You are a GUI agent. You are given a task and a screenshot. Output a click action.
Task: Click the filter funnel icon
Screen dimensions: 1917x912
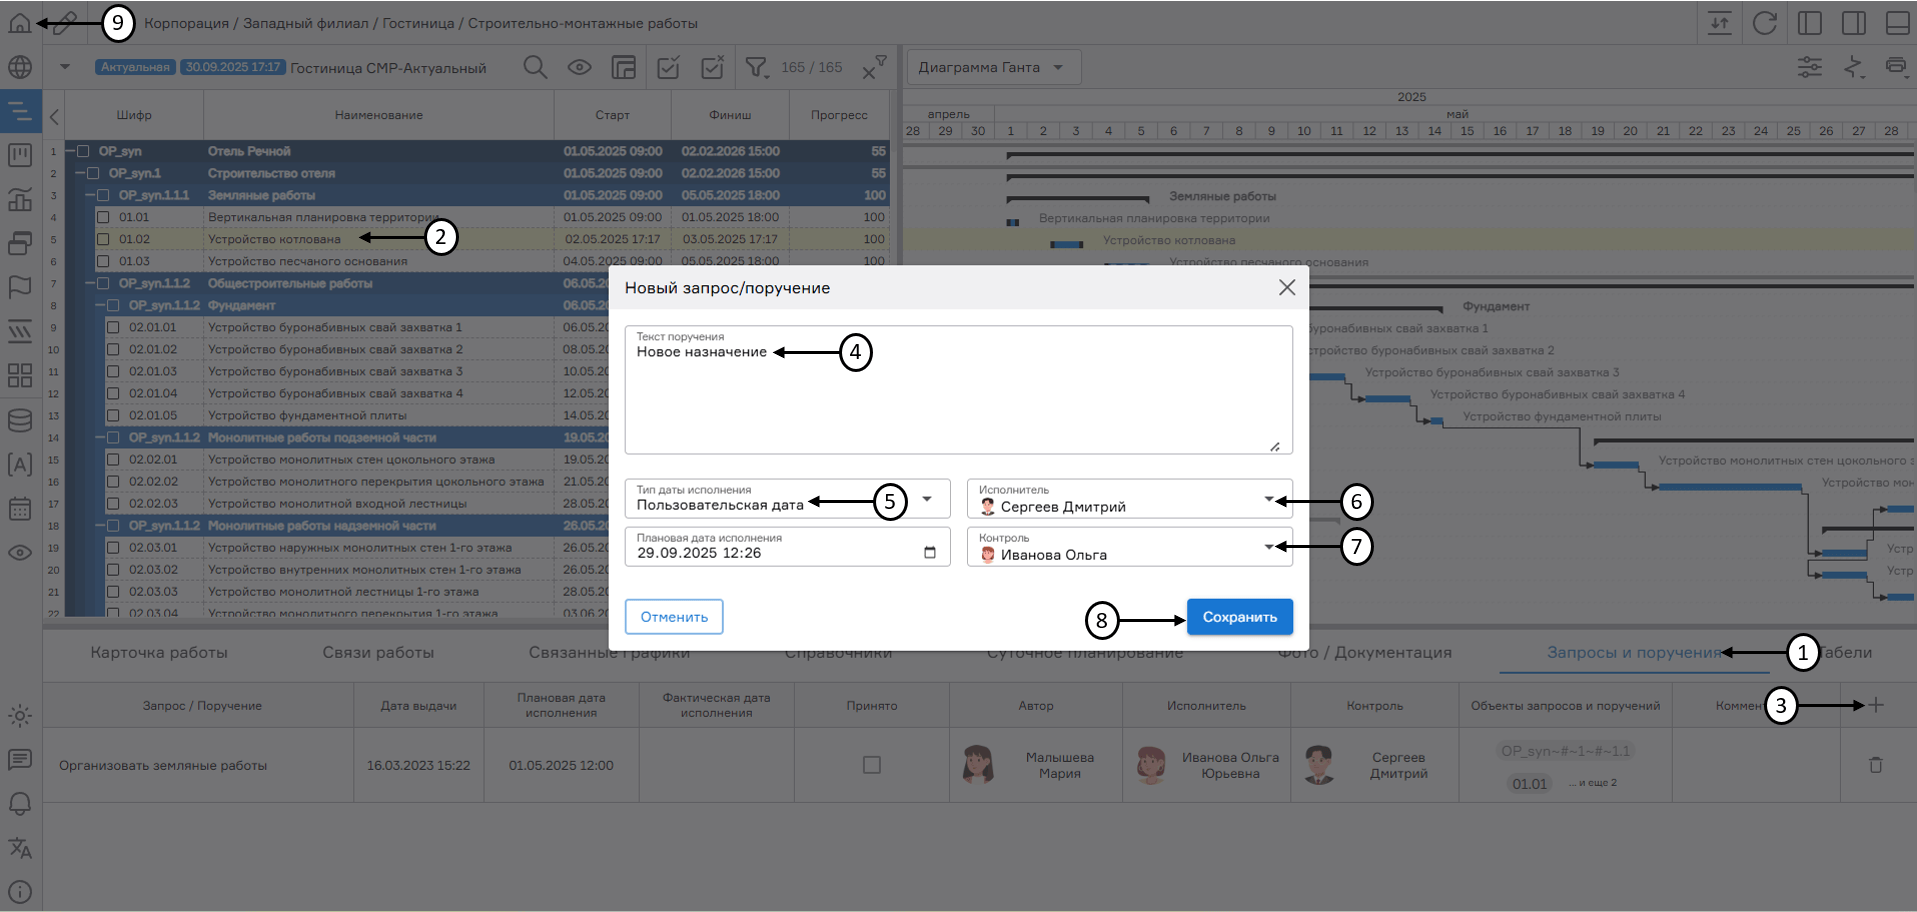click(x=756, y=67)
